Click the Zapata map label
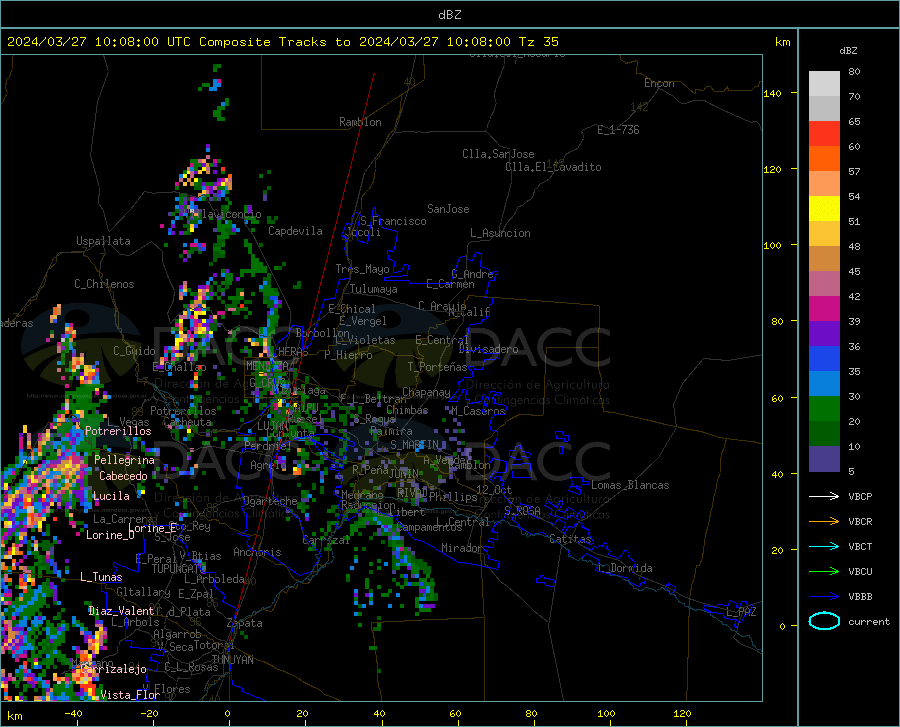Image resolution: width=900 pixels, height=727 pixels. 245,623
